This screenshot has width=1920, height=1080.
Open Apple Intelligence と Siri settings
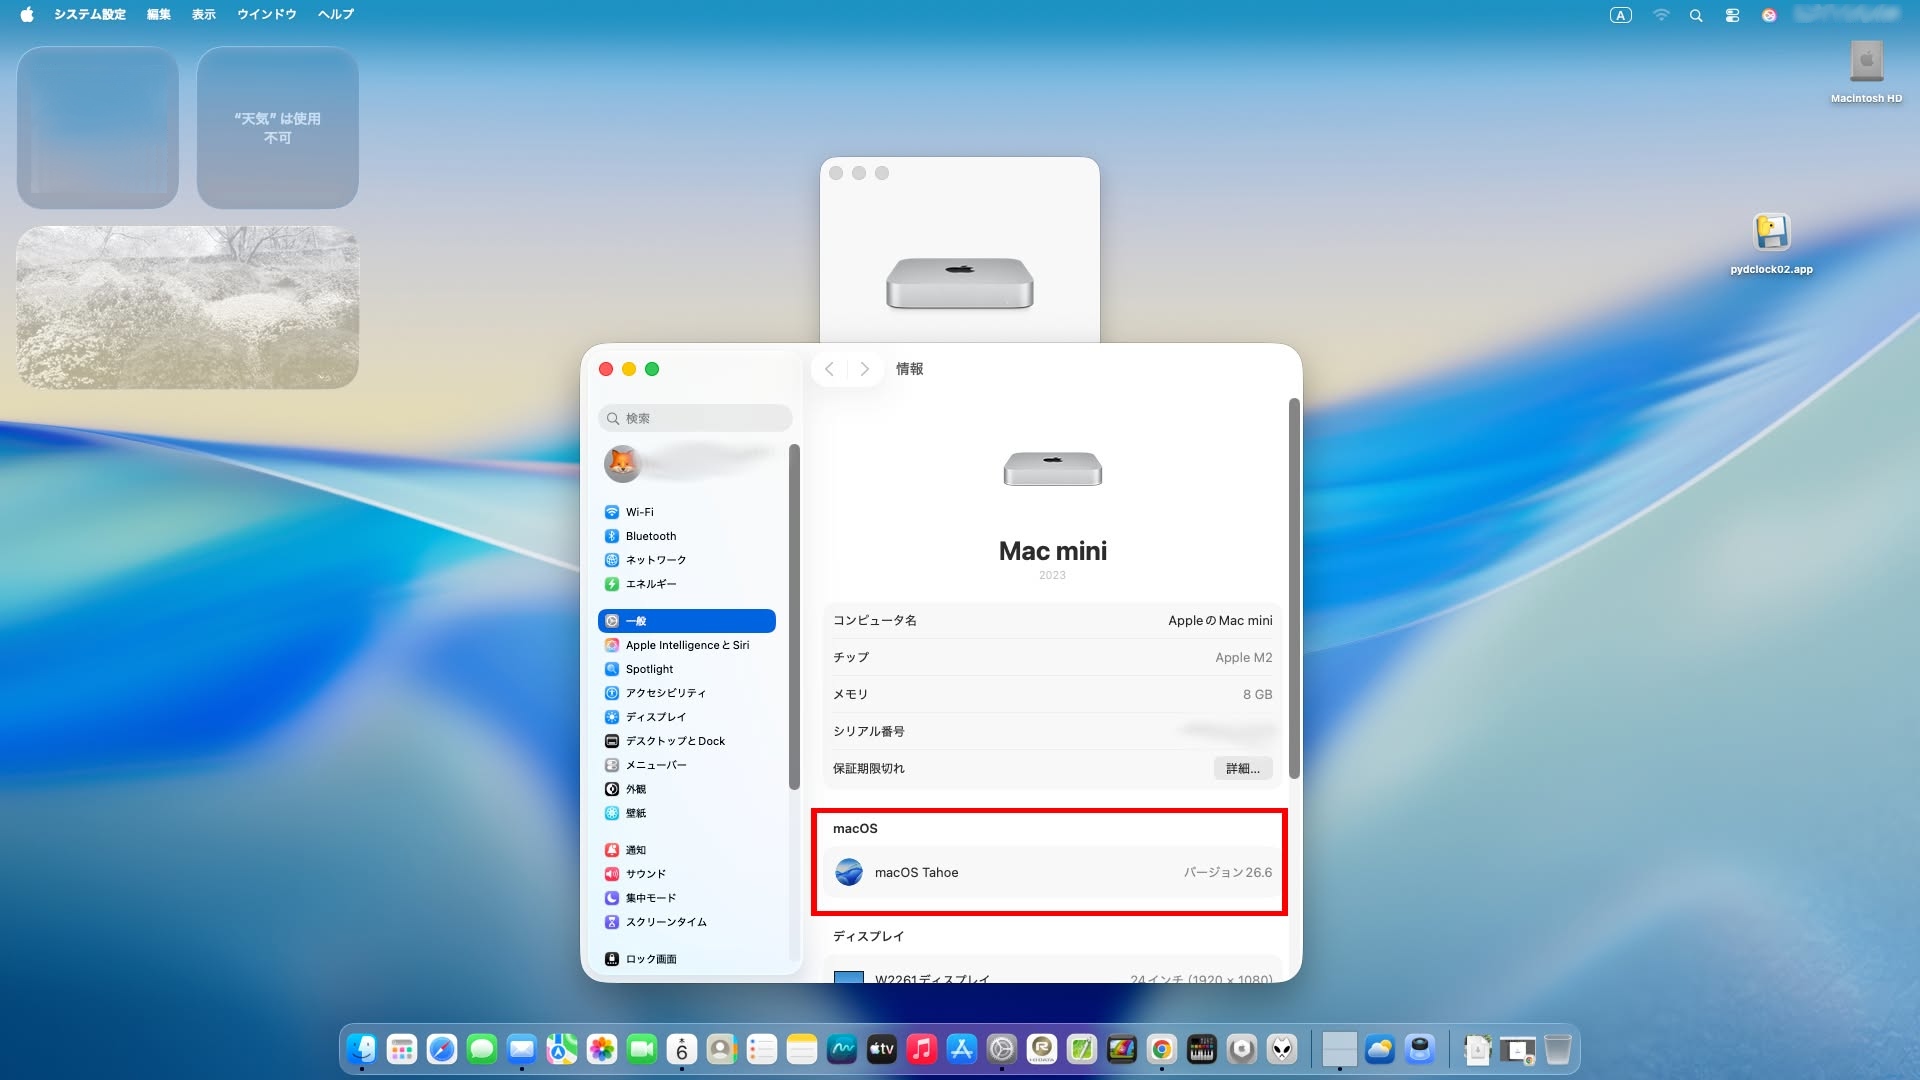687,645
